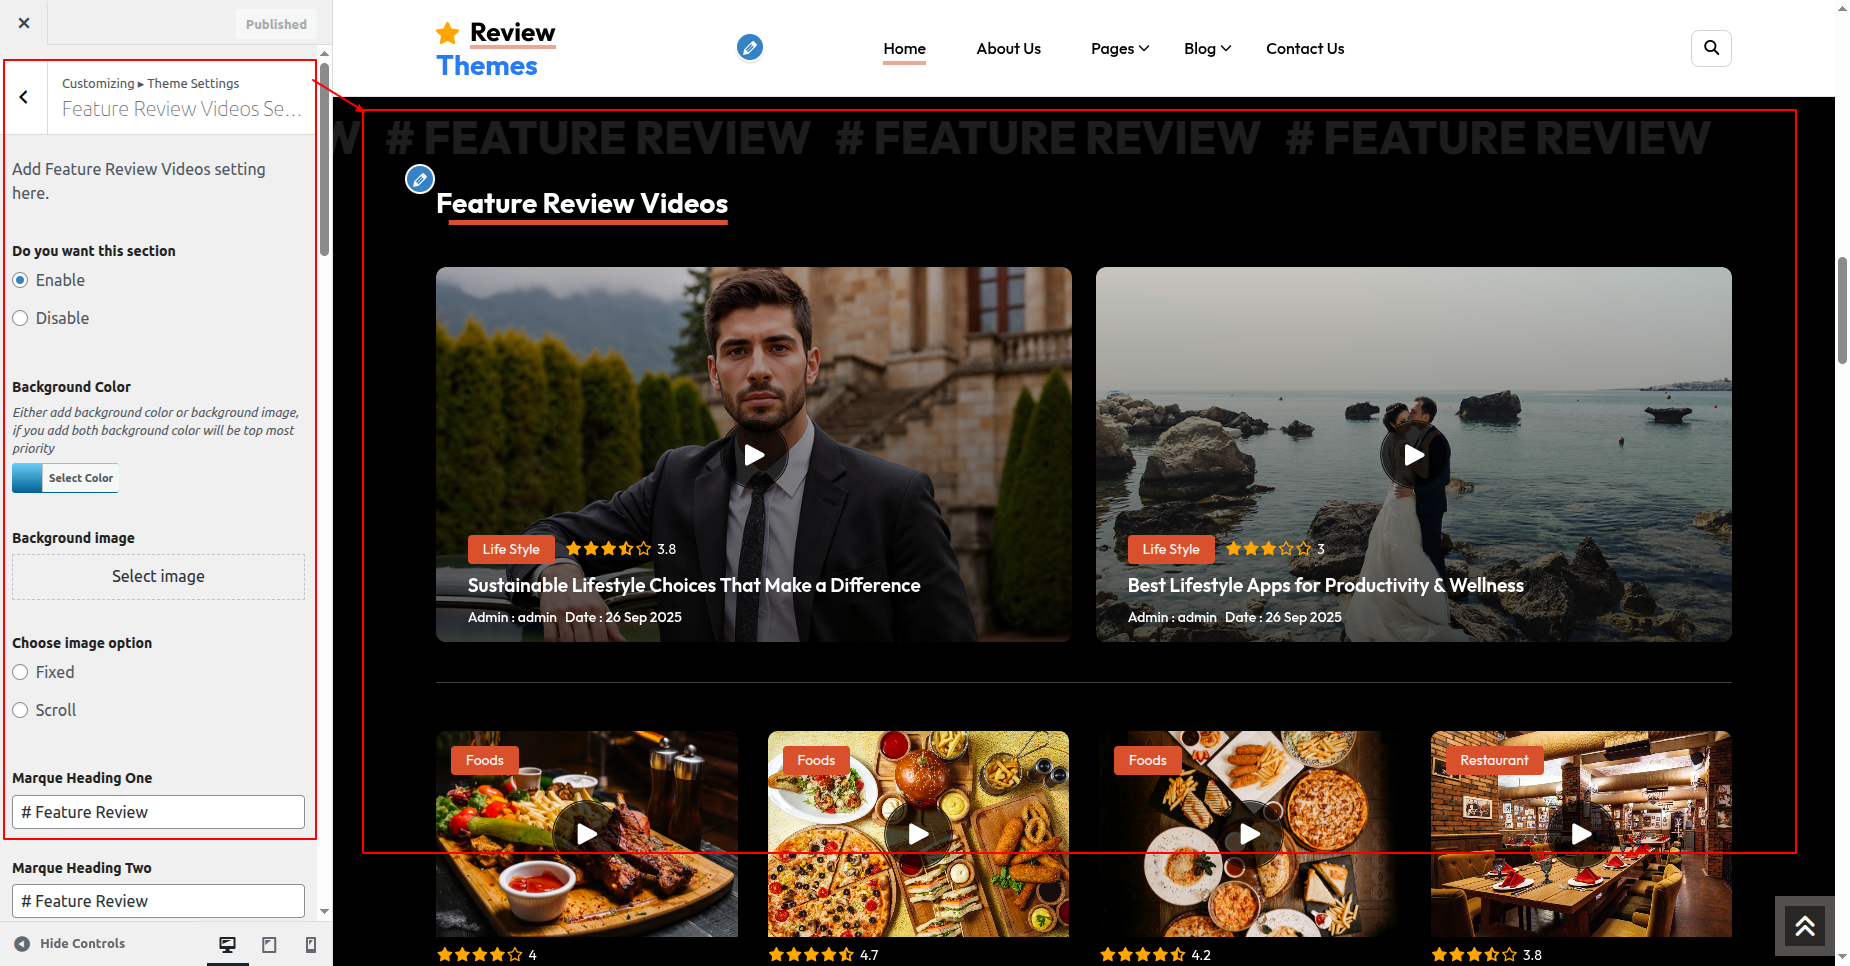Switch to desktop preview device icon
The height and width of the screenshot is (966, 1850).
(x=228, y=944)
